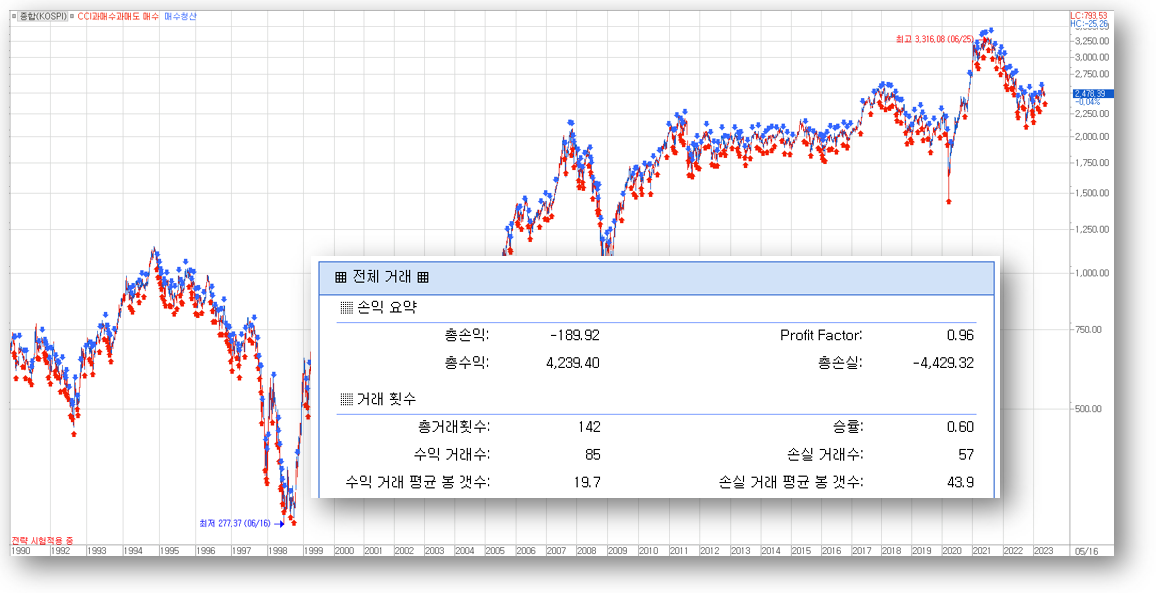Click the 750.00 price axis label
This screenshot has height=593, width=1160.
[1090, 330]
